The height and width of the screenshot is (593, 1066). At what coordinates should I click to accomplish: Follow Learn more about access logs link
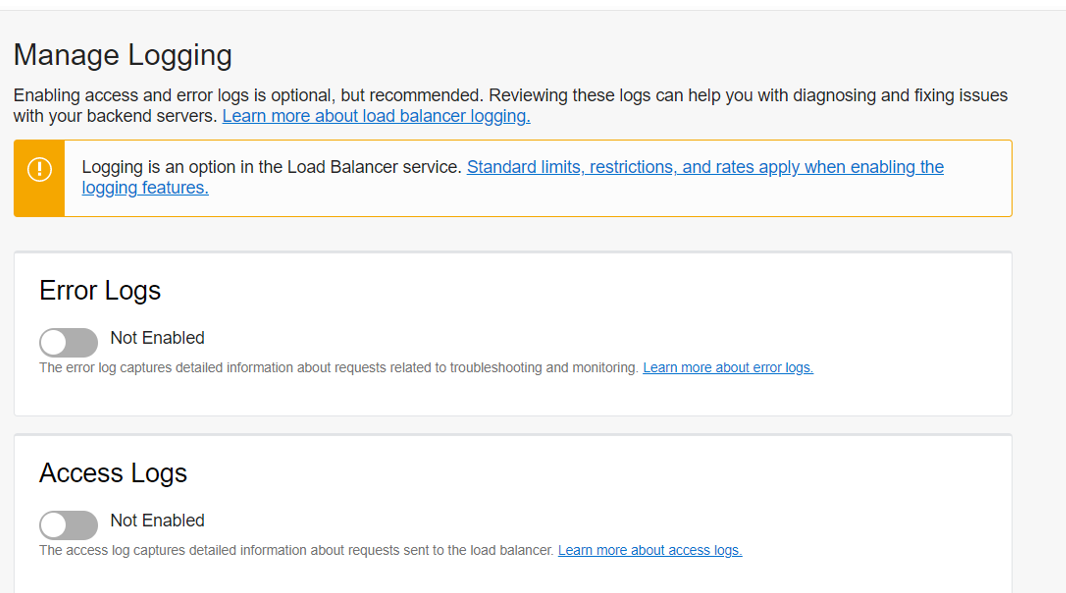click(650, 550)
